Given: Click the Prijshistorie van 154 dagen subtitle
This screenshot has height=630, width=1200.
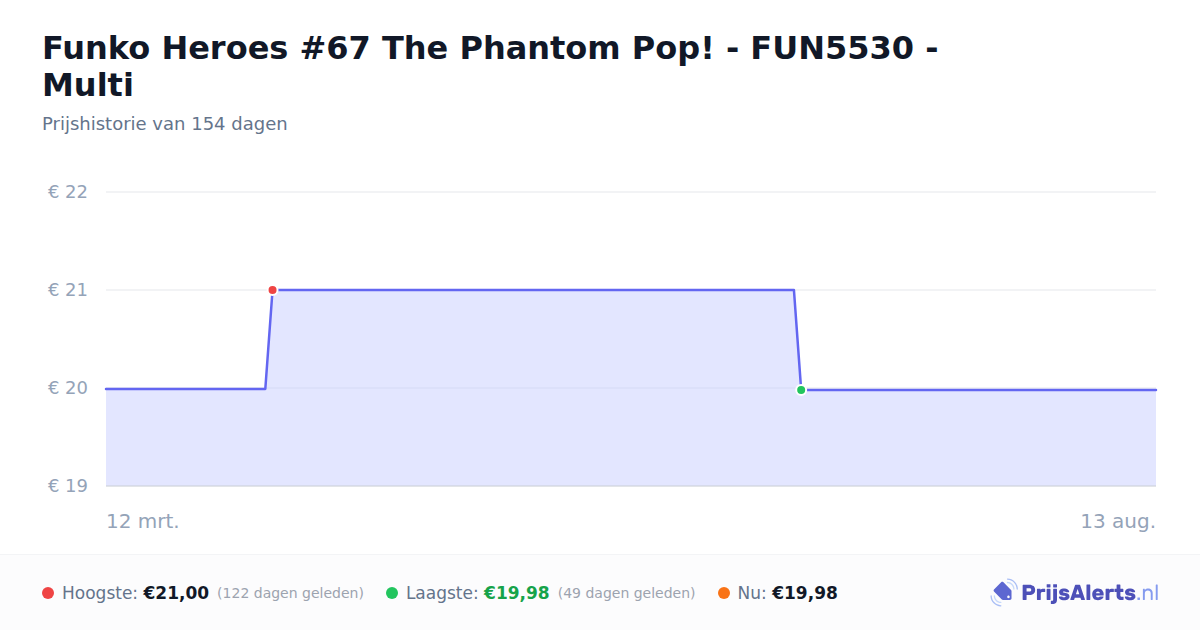Looking at the screenshot, I should click(x=165, y=124).
